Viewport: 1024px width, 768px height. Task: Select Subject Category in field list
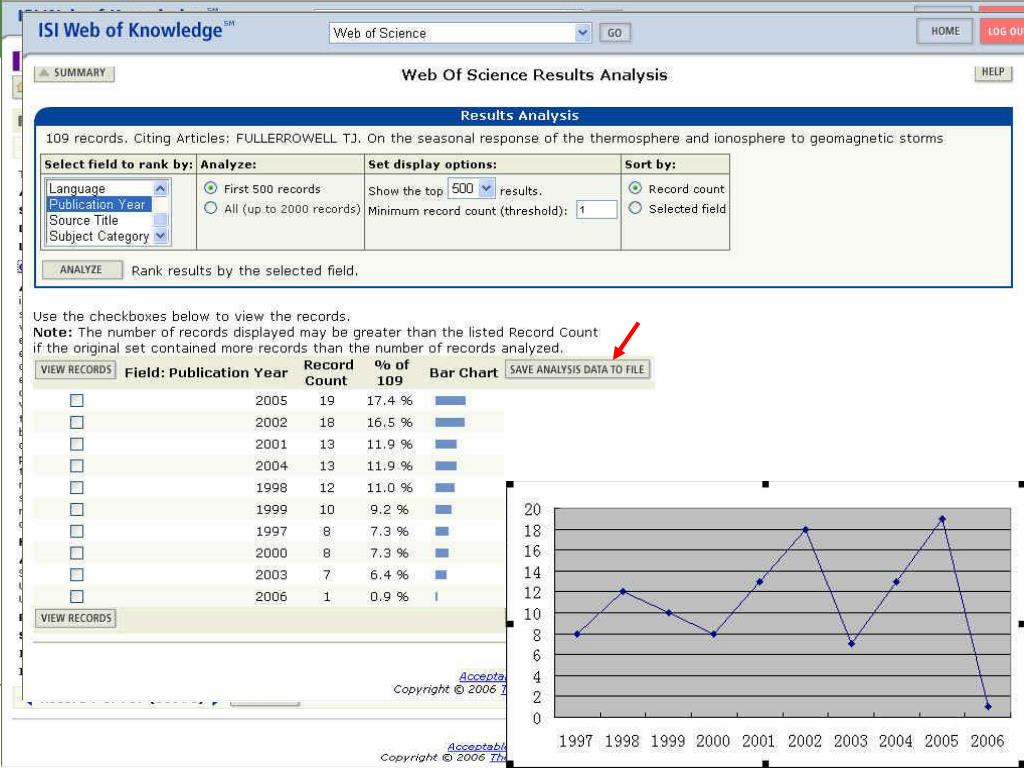click(99, 236)
